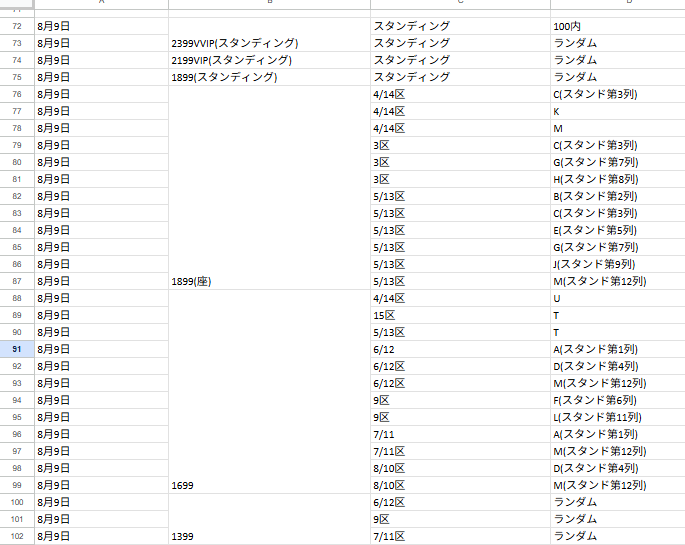Select row header 87
Viewport: 685px width, 545px height.
(17, 281)
